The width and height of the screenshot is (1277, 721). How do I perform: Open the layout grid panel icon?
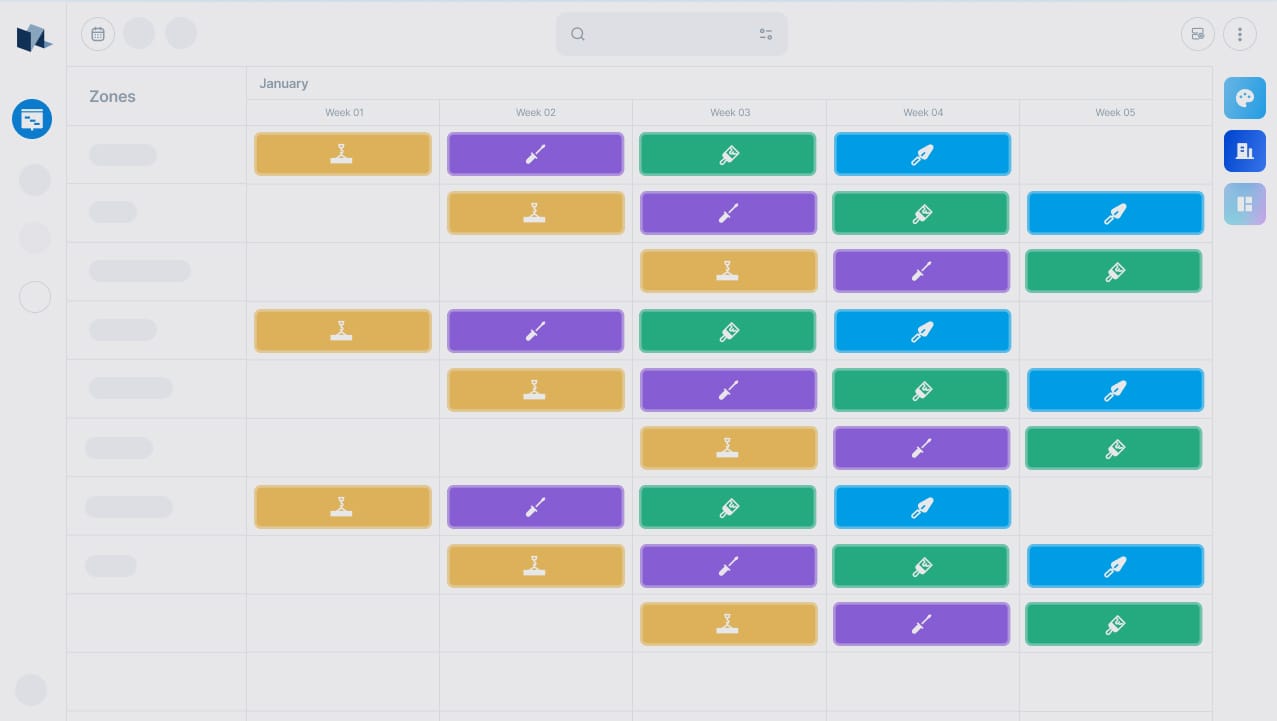point(1244,204)
